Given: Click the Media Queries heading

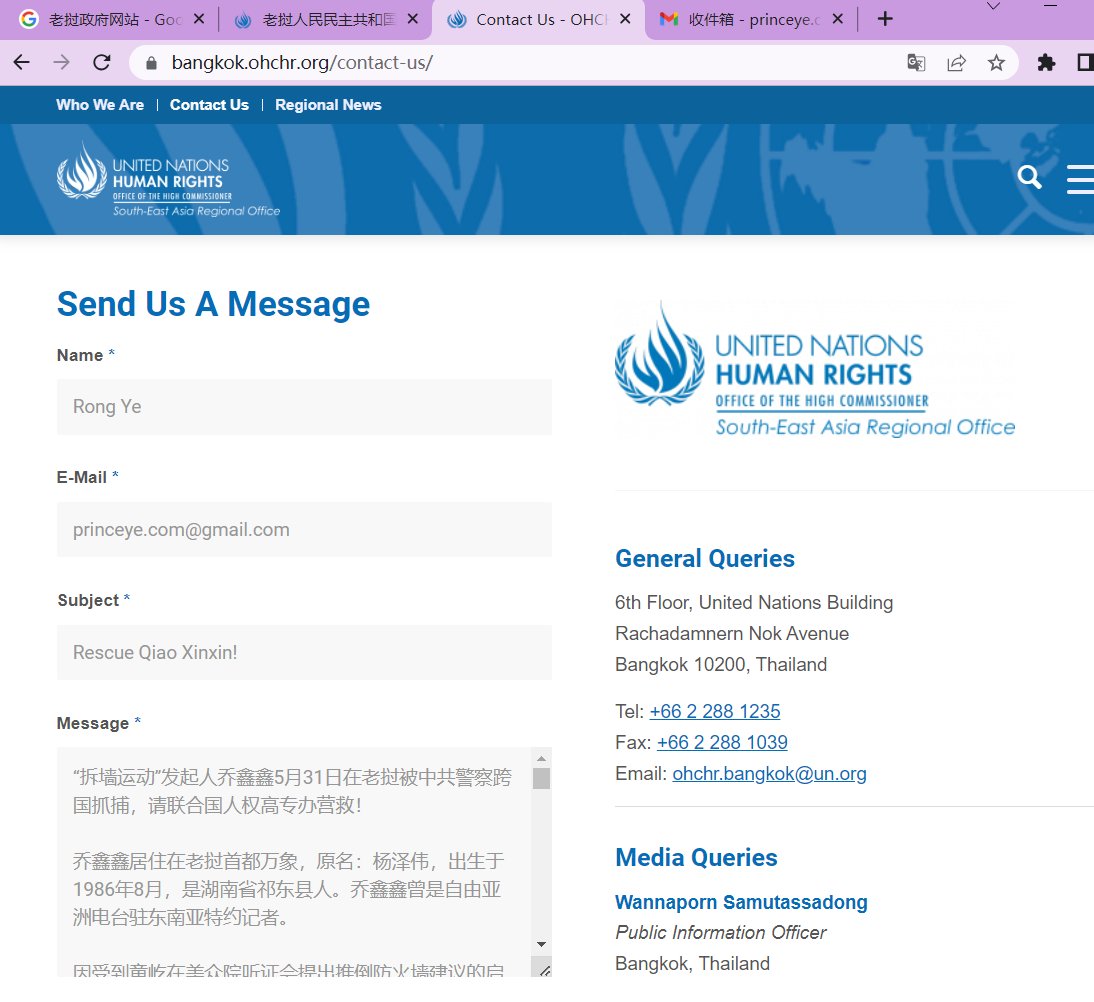Looking at the screenshot, I should coord(696,858).
